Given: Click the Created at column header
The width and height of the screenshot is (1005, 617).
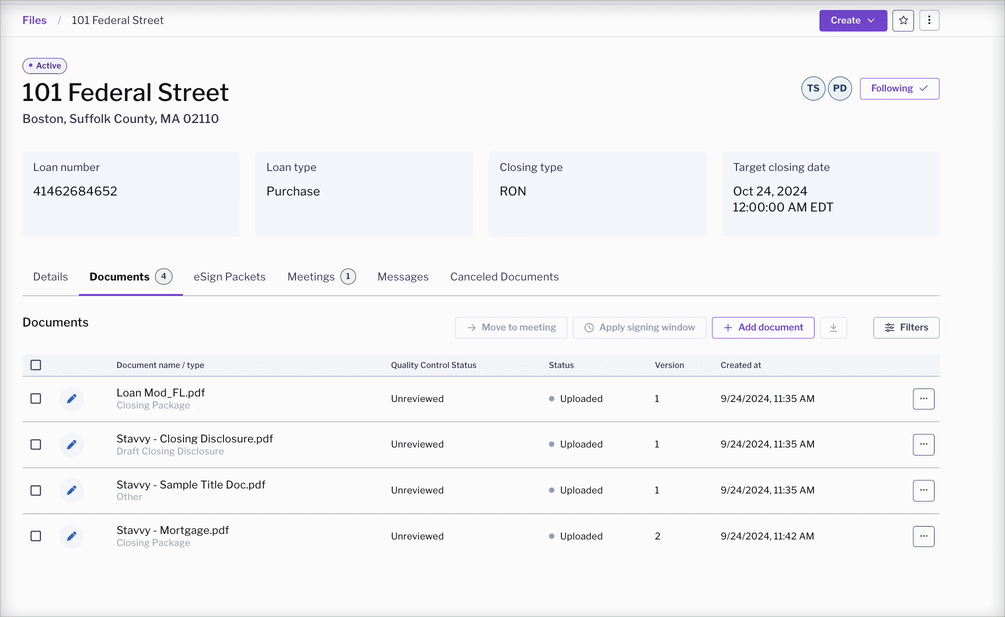Looking at the screenshot, I should point(741,365).
